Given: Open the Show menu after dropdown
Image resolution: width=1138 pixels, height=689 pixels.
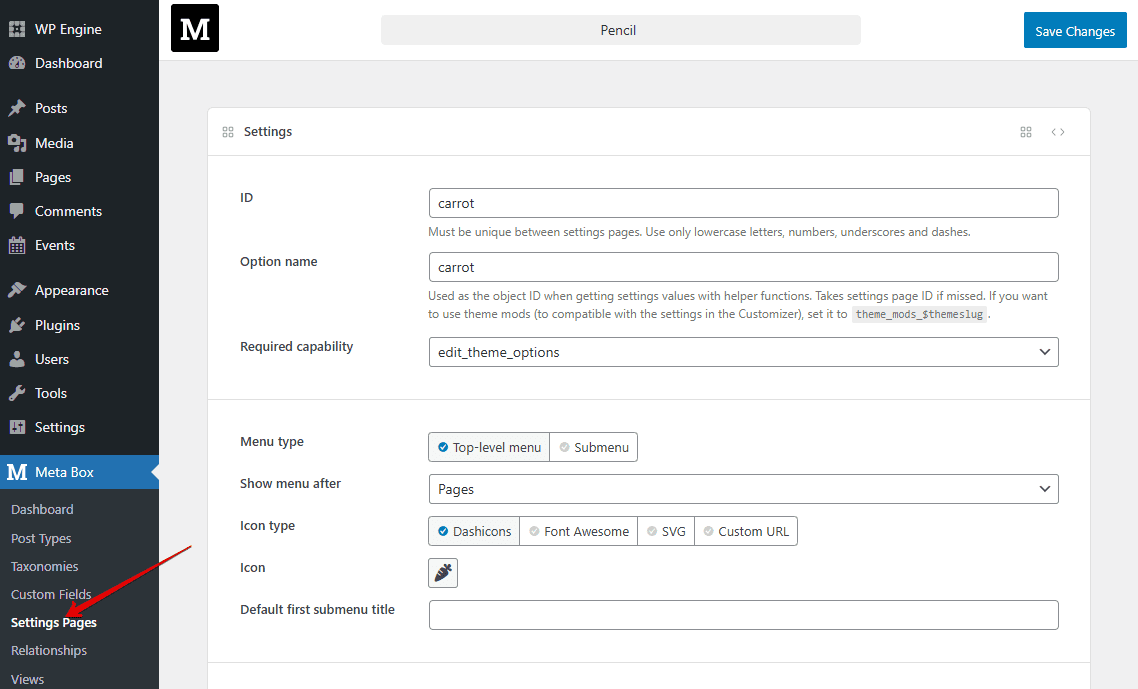Looking at the screenshot, I should (743, 489).
